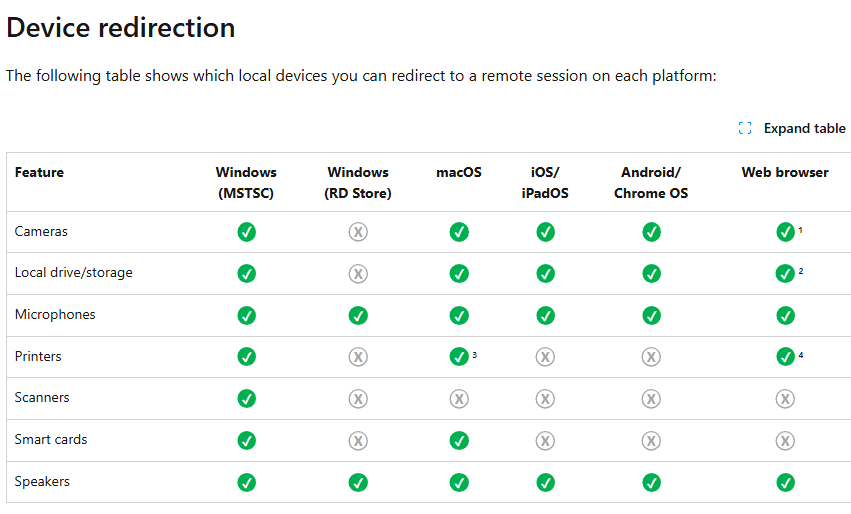Click the Web browser column header
The height and width of the screenshot is (514, 851).
pyautogui.click(x=785, y=172)
